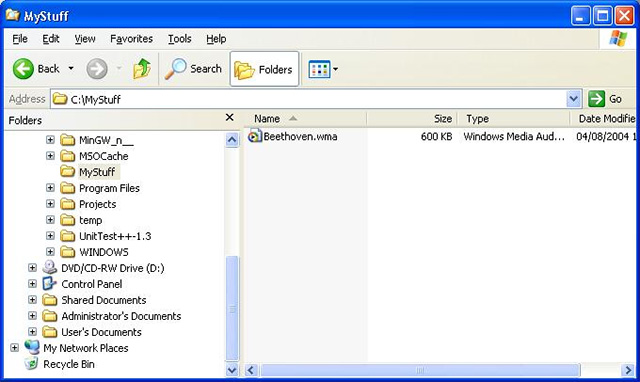Open the Tools menu
The image size is (640, 382).
tap(180, 39)
